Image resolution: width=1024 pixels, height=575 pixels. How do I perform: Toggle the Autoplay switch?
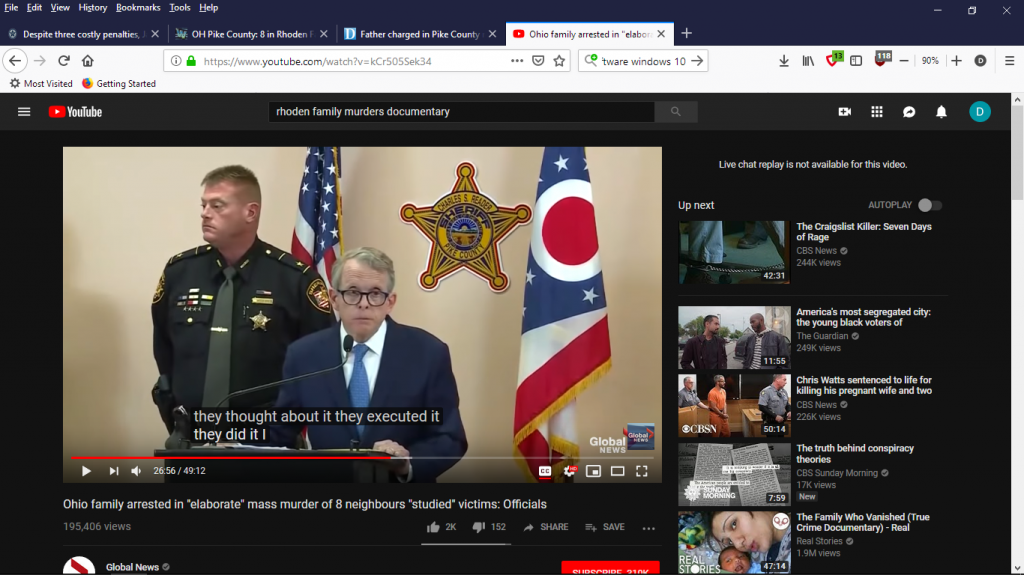click(x=929, y=205)
